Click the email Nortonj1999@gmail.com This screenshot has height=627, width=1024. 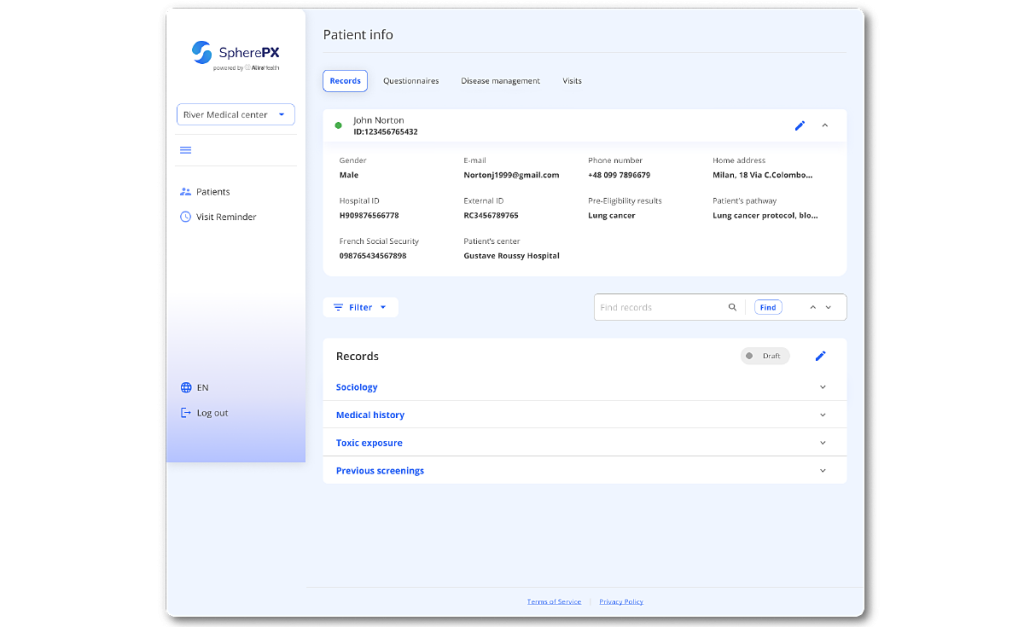[x=511, y=175]
